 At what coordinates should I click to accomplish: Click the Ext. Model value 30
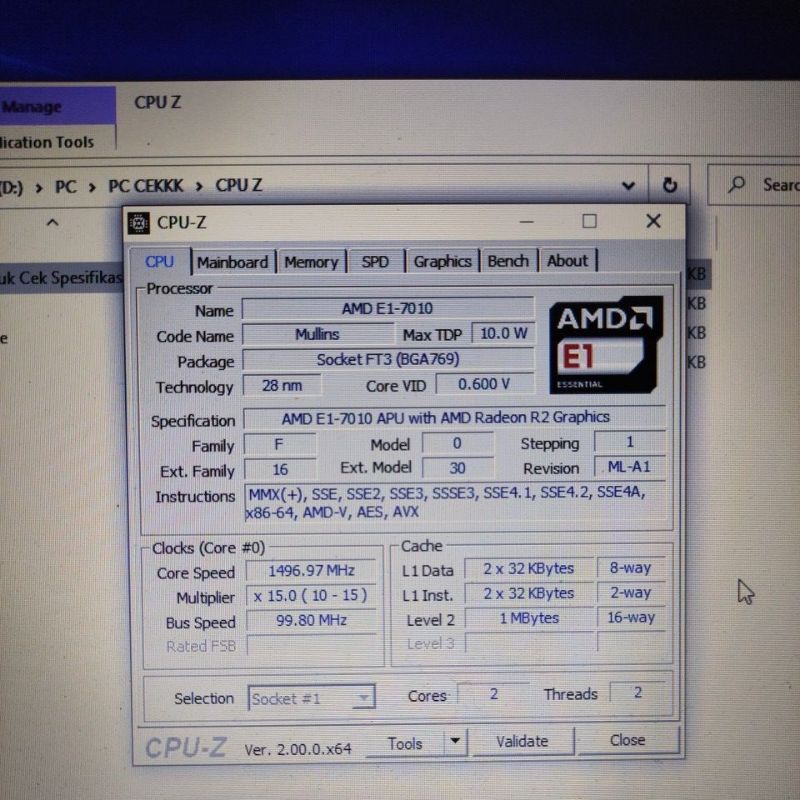tap(458, 468)
